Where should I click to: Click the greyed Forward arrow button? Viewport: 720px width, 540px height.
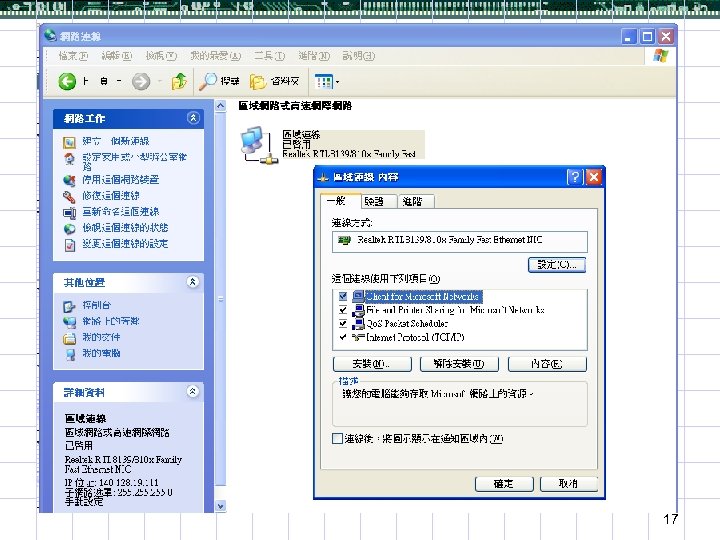[x=141, y=82]
